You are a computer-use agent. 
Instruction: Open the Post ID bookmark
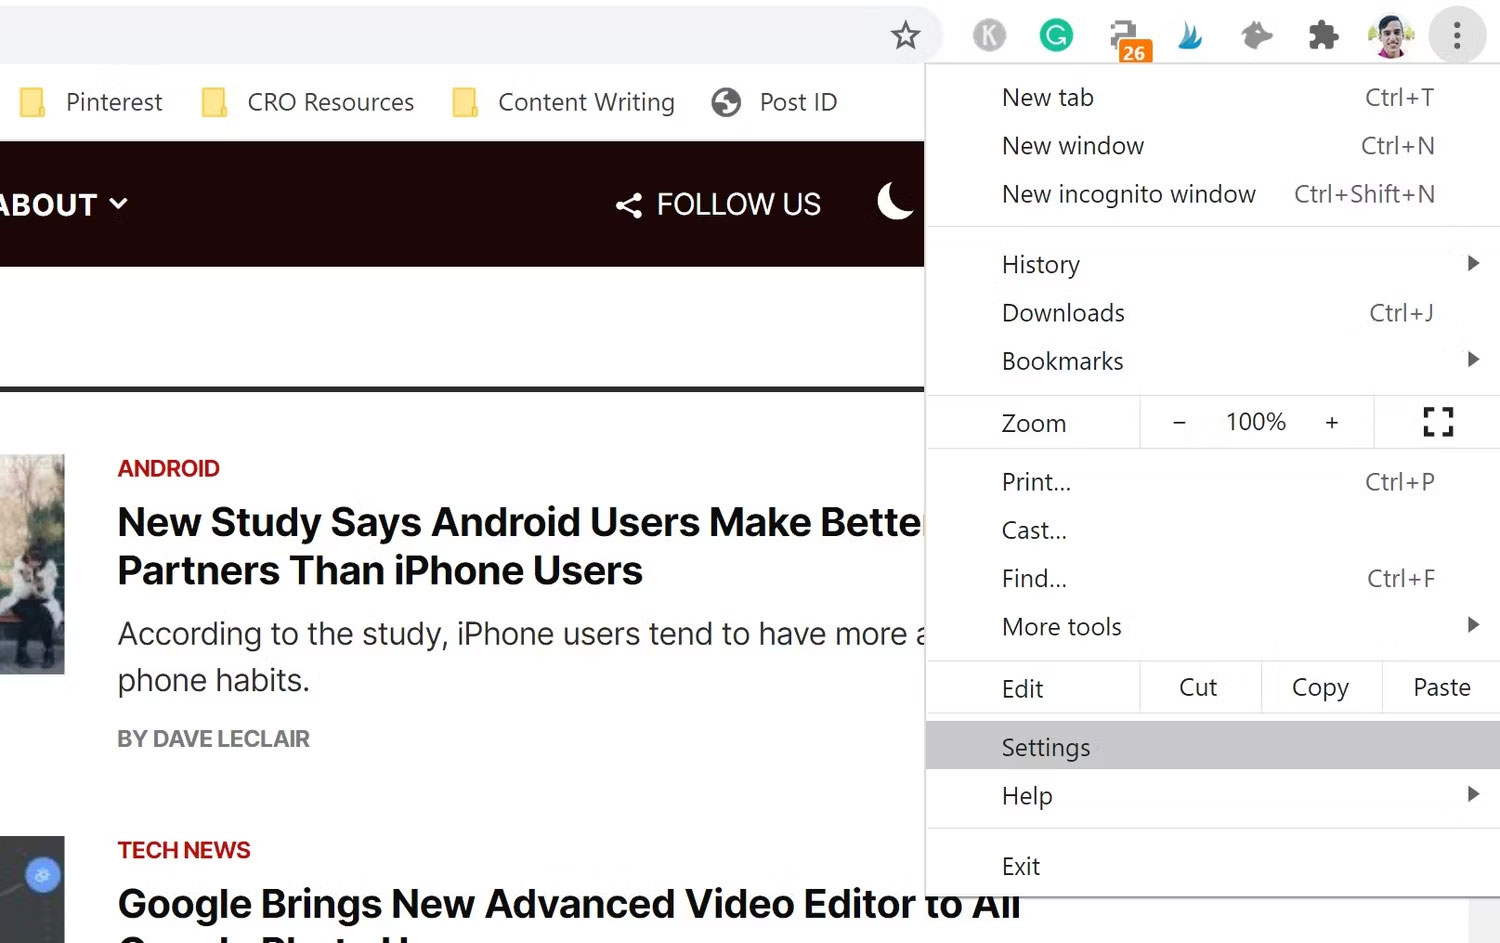tap(774, 102)
